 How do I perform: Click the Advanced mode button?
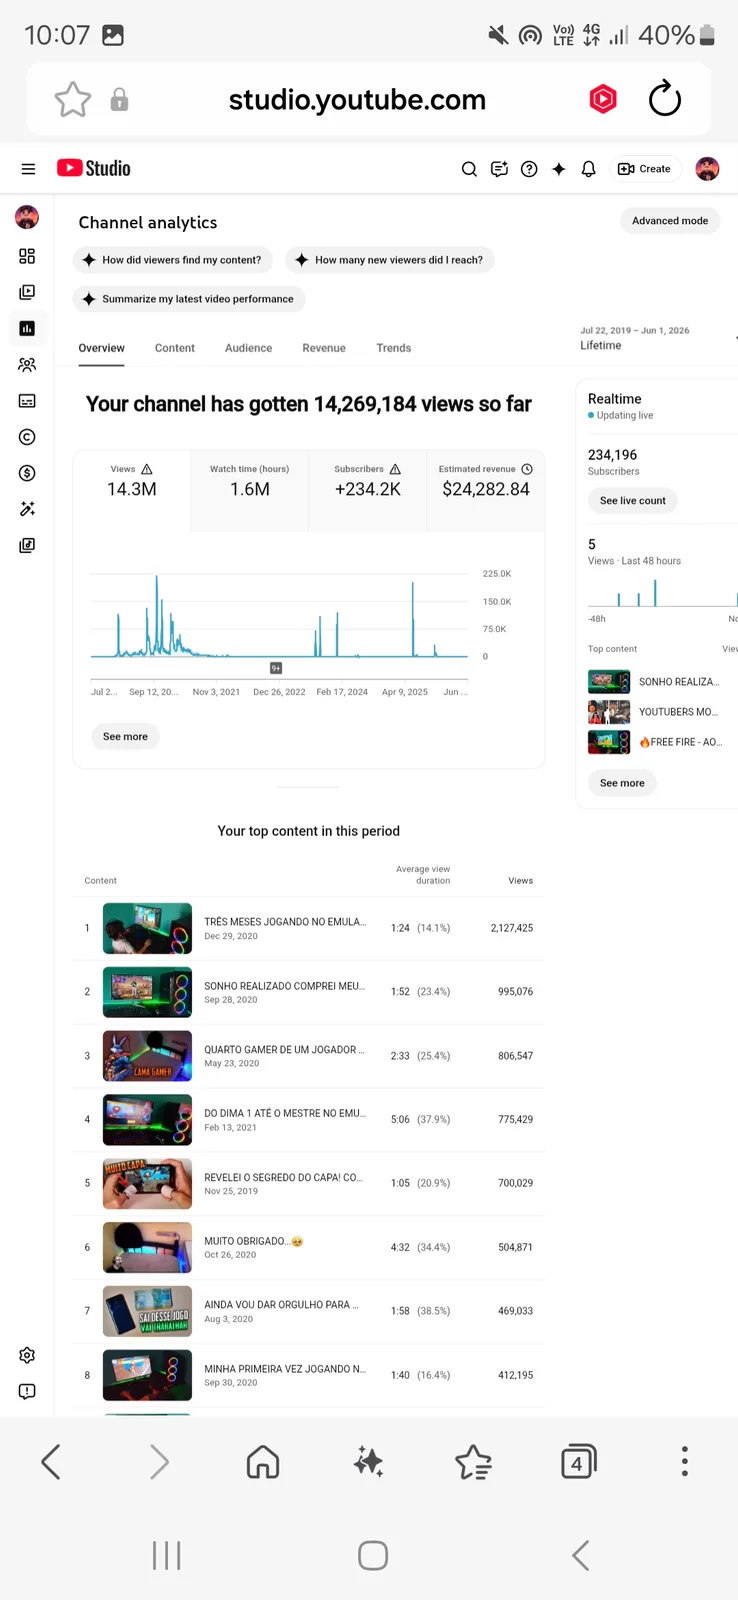point(670,221)
